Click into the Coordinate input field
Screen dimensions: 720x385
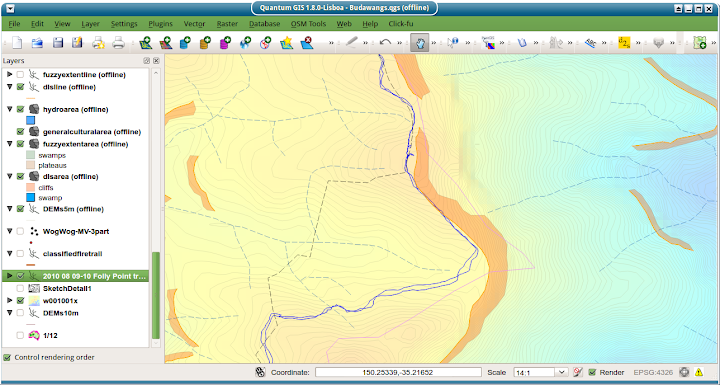coord(398,372)
